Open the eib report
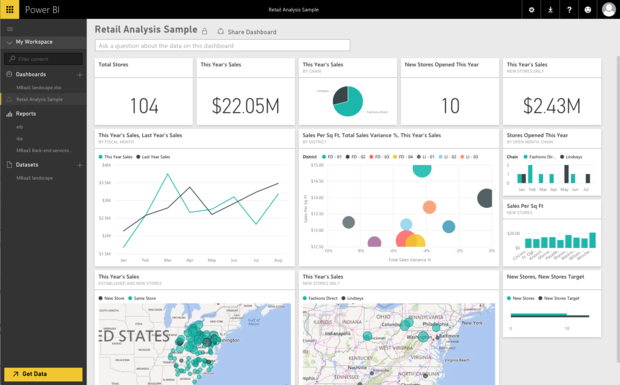Screen dimensions: 620x385 [20, 127]
